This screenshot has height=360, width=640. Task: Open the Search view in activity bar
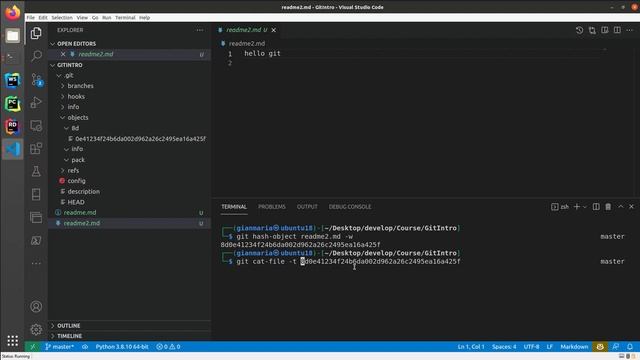click(x=36, y=56)
